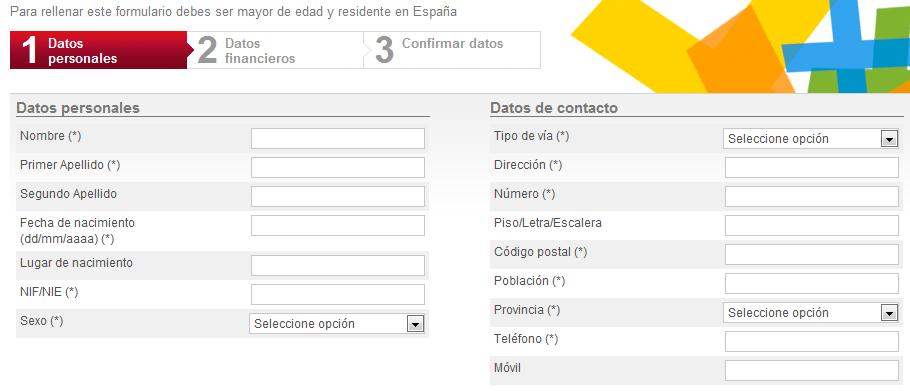Focus the Código postal input
Screen dimensions: 910x391
tap(812, 255)
